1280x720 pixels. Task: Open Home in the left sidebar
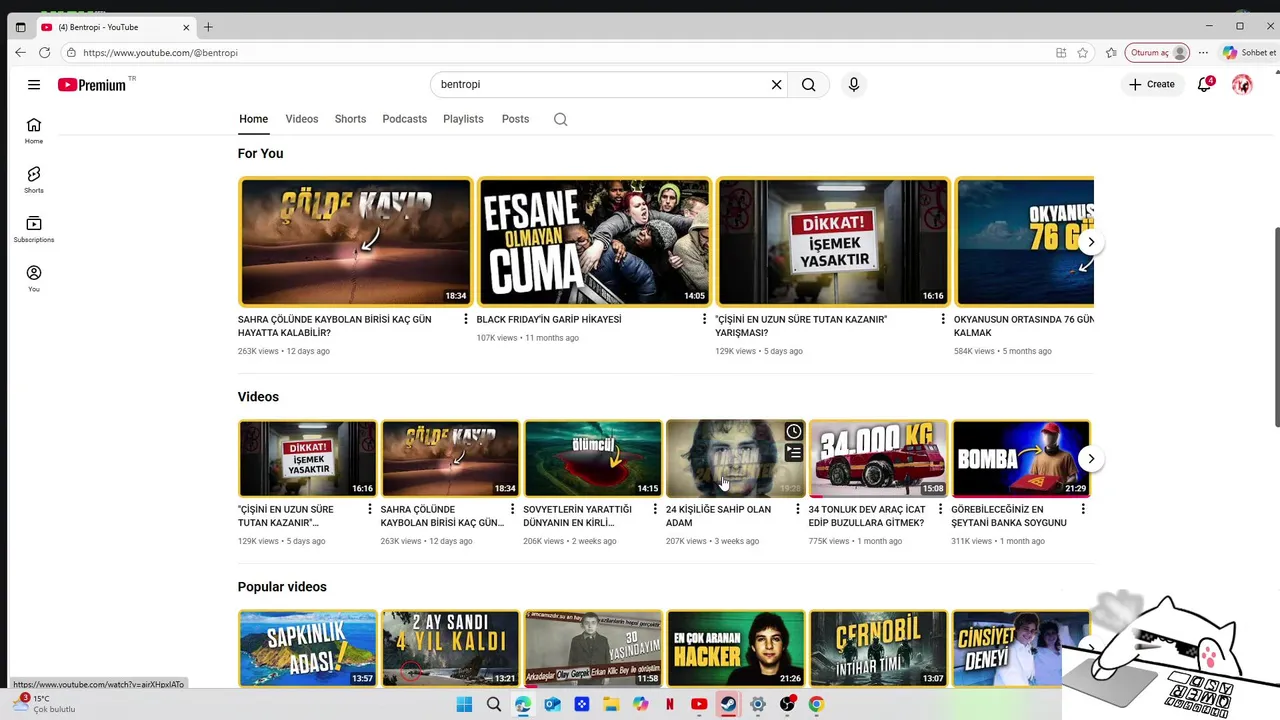(x=34, y=130)
